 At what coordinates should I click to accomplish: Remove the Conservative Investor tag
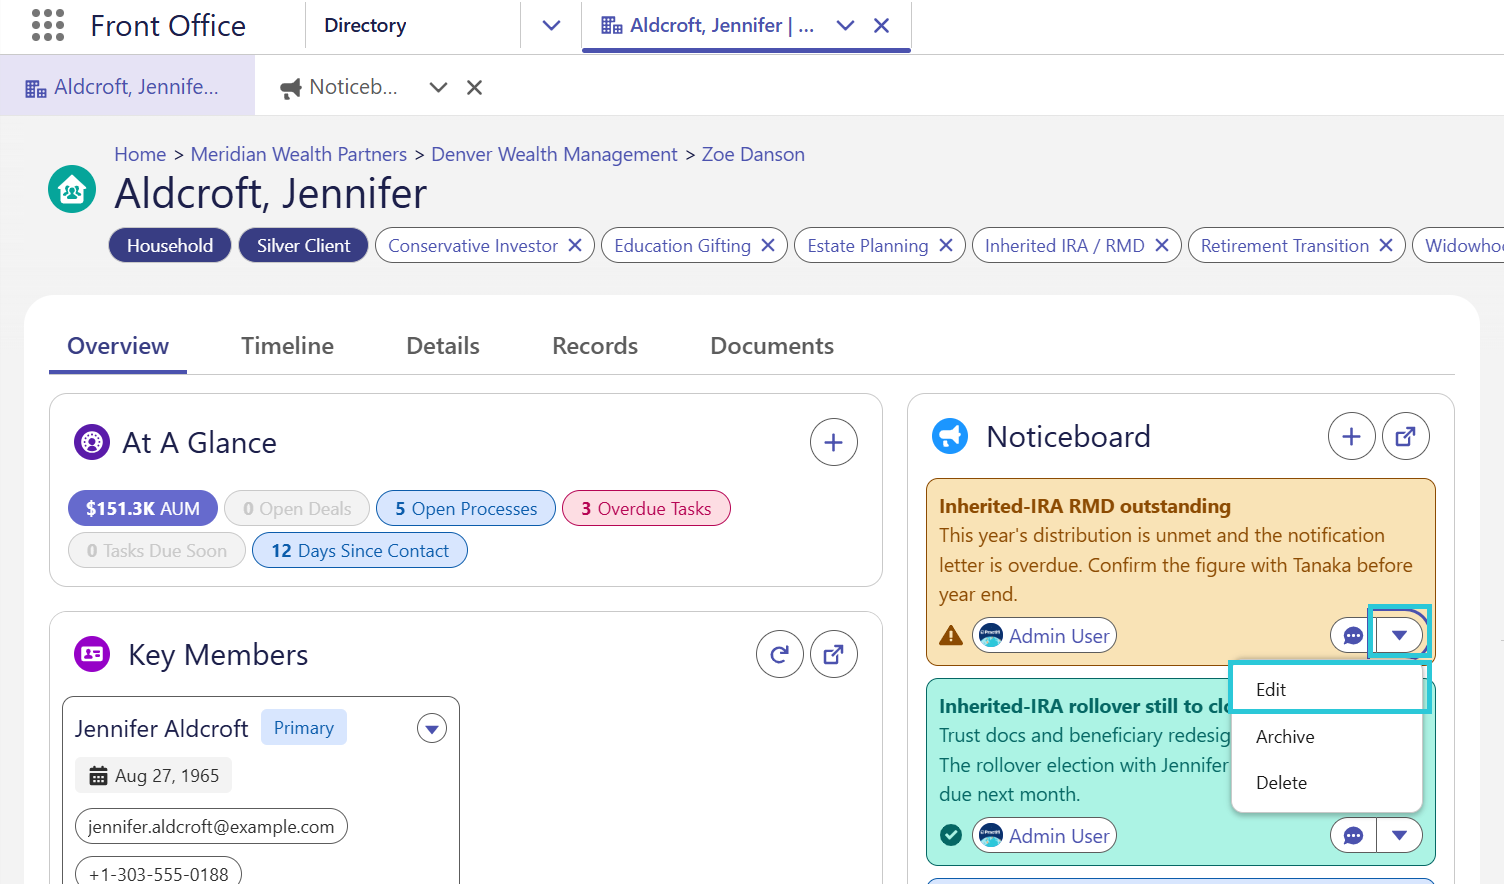tap(575, 245)
